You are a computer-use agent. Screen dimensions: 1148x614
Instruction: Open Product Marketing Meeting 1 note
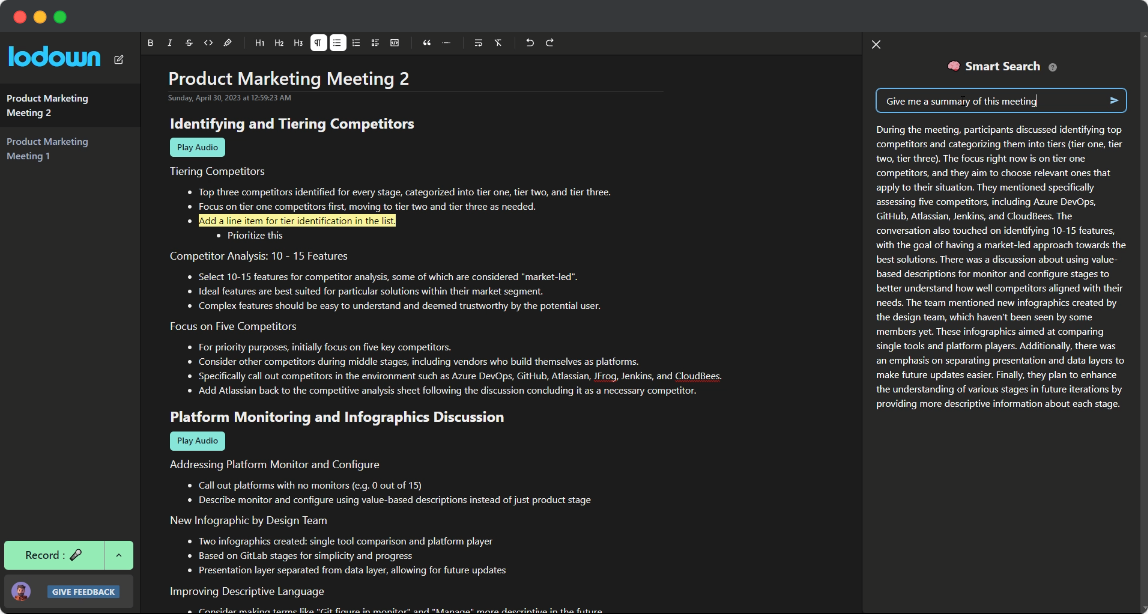pyautogui.click(x=47, y=149)
